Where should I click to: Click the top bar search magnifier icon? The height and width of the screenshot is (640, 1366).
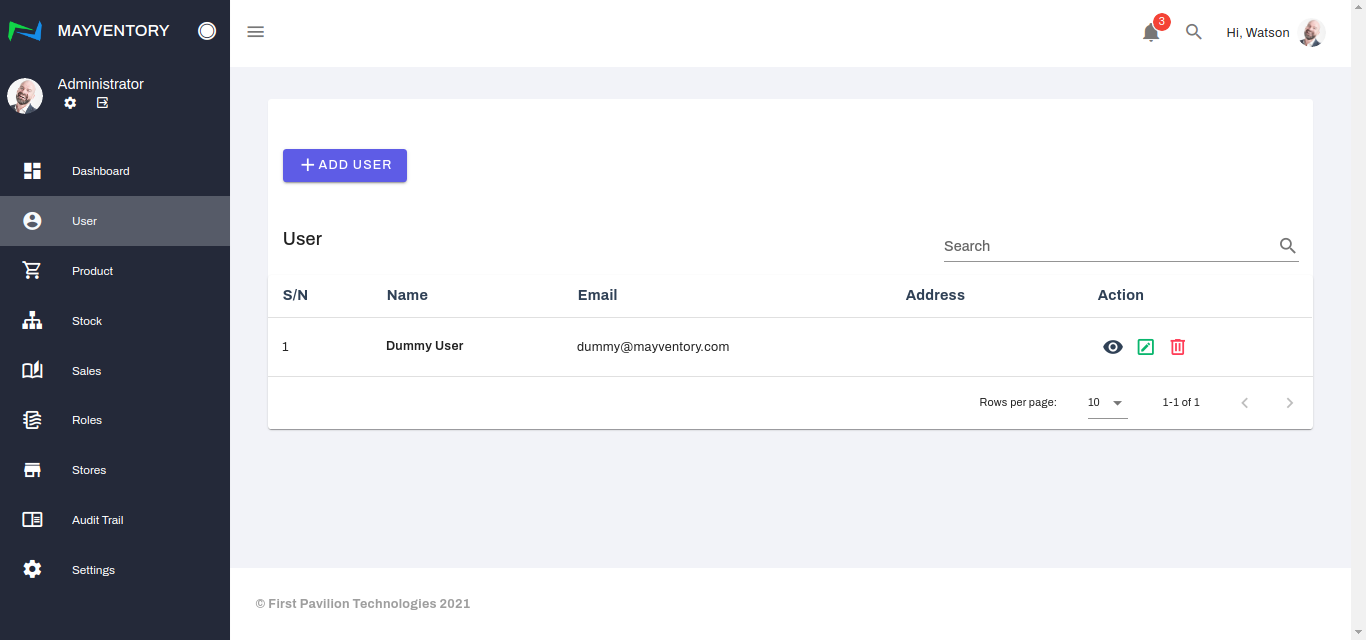1193,32
